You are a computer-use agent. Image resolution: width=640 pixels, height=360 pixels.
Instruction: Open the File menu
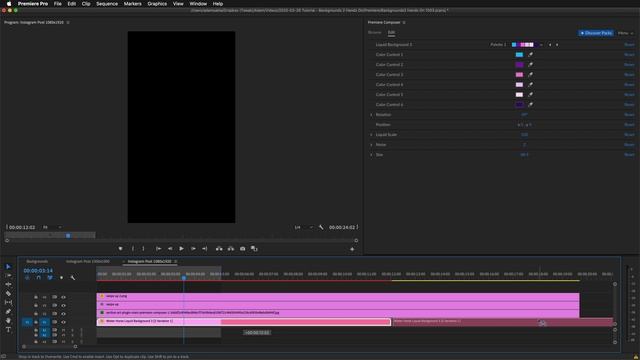(x=58, y=4)
